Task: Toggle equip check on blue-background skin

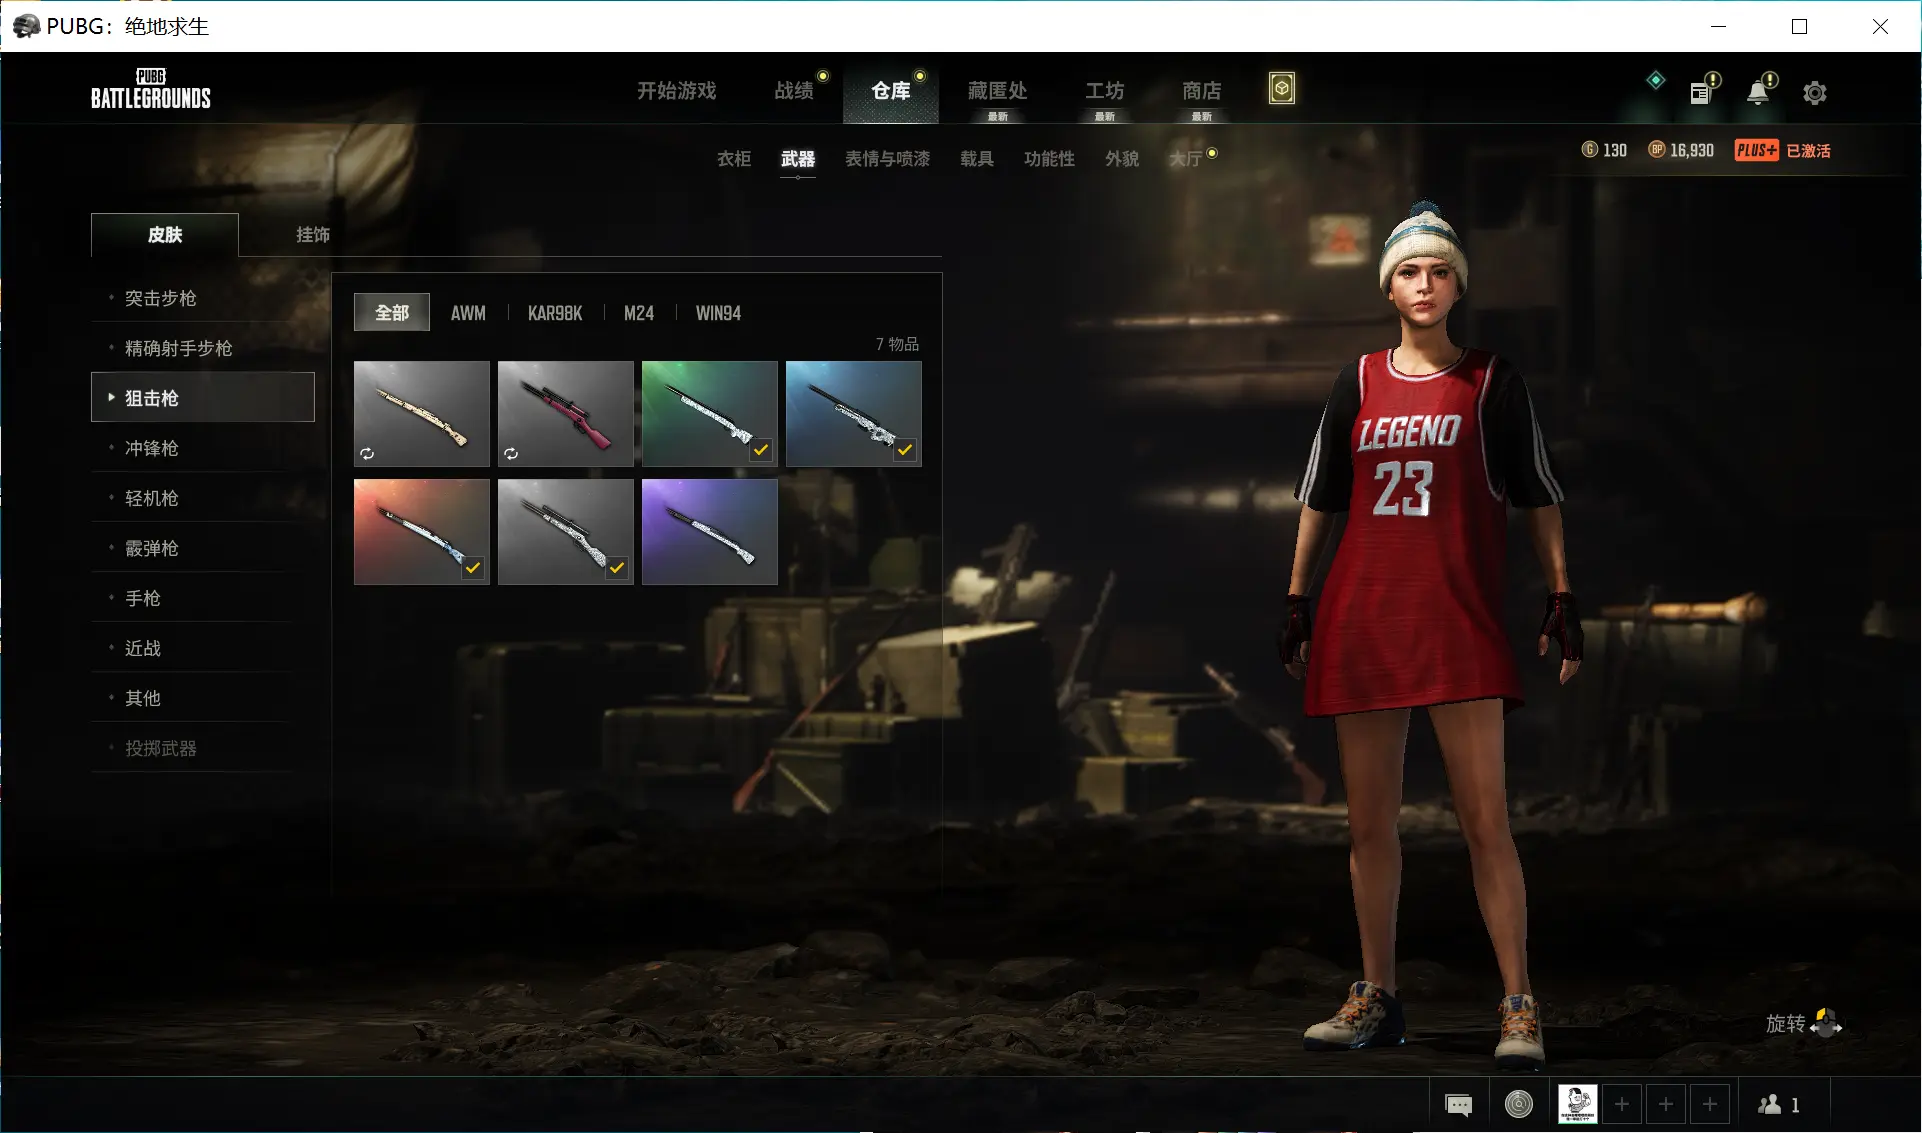Action: [905, 450]
